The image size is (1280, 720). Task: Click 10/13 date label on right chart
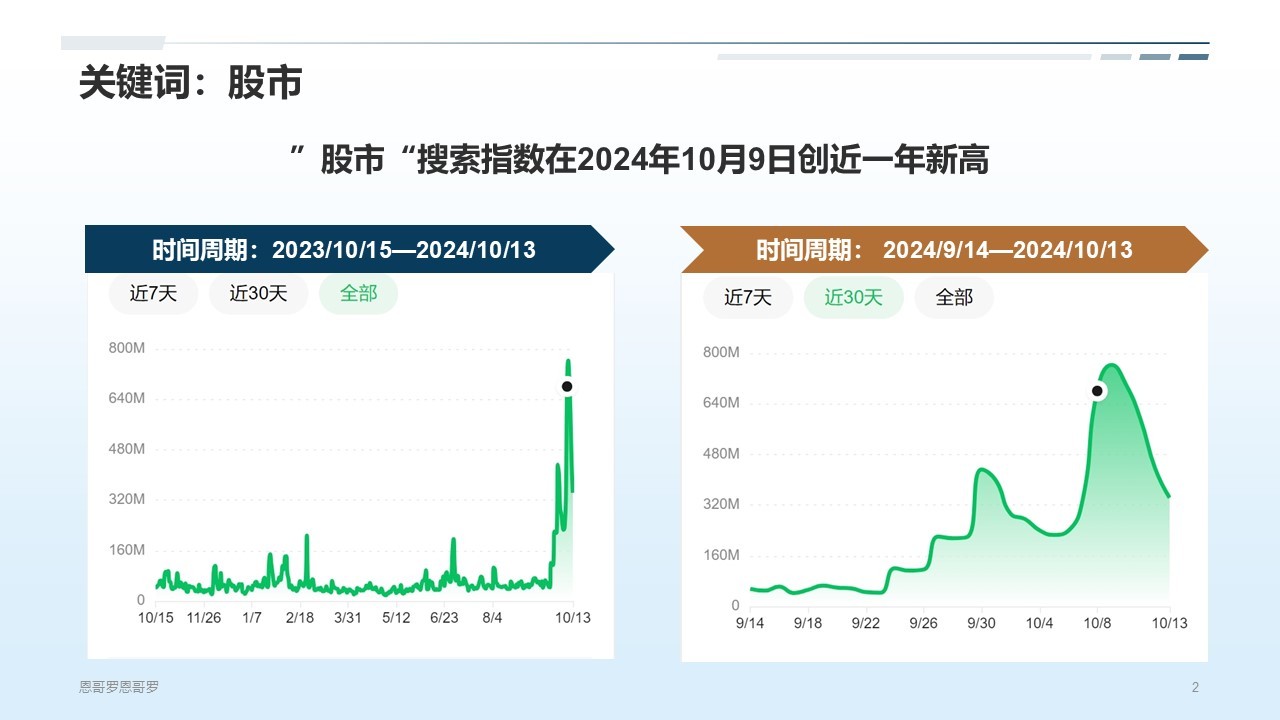(x=1169, y=623)
